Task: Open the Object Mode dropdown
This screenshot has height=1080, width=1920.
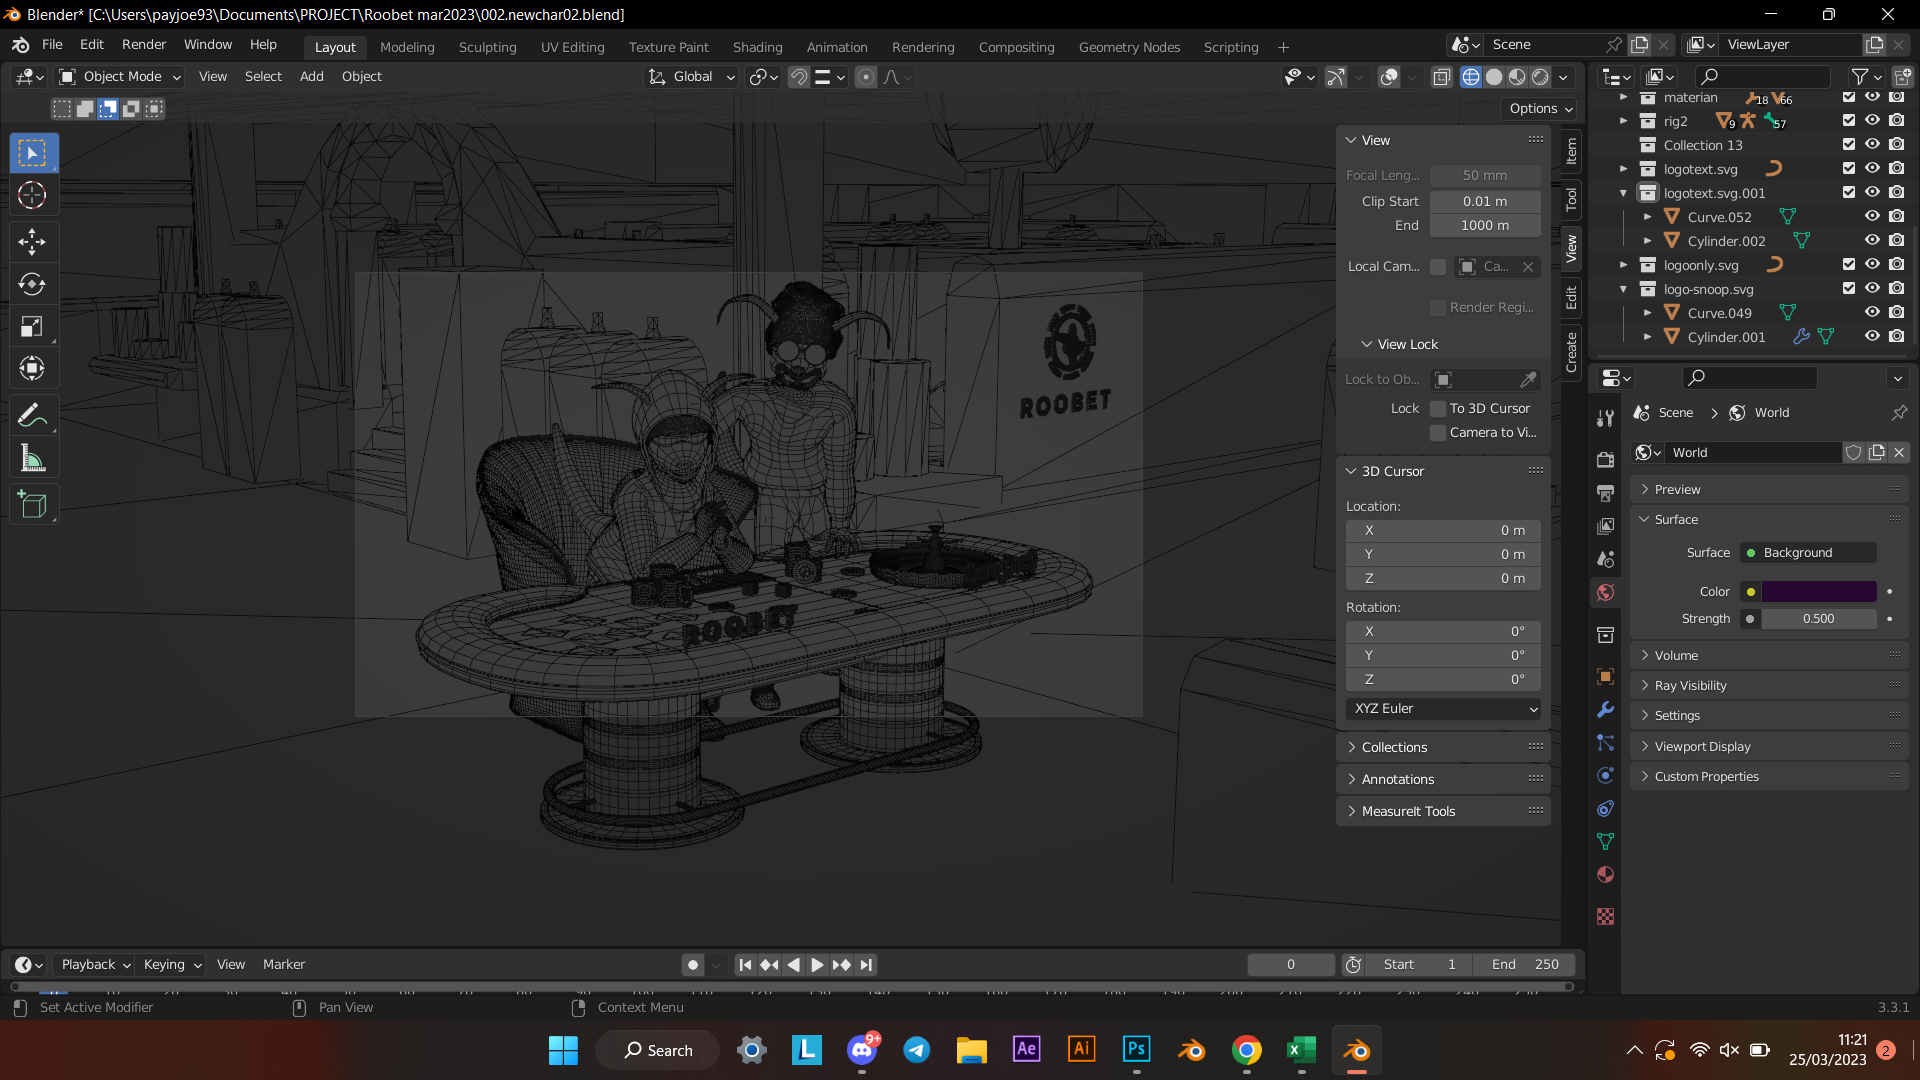Action: (x=120, y=77)
